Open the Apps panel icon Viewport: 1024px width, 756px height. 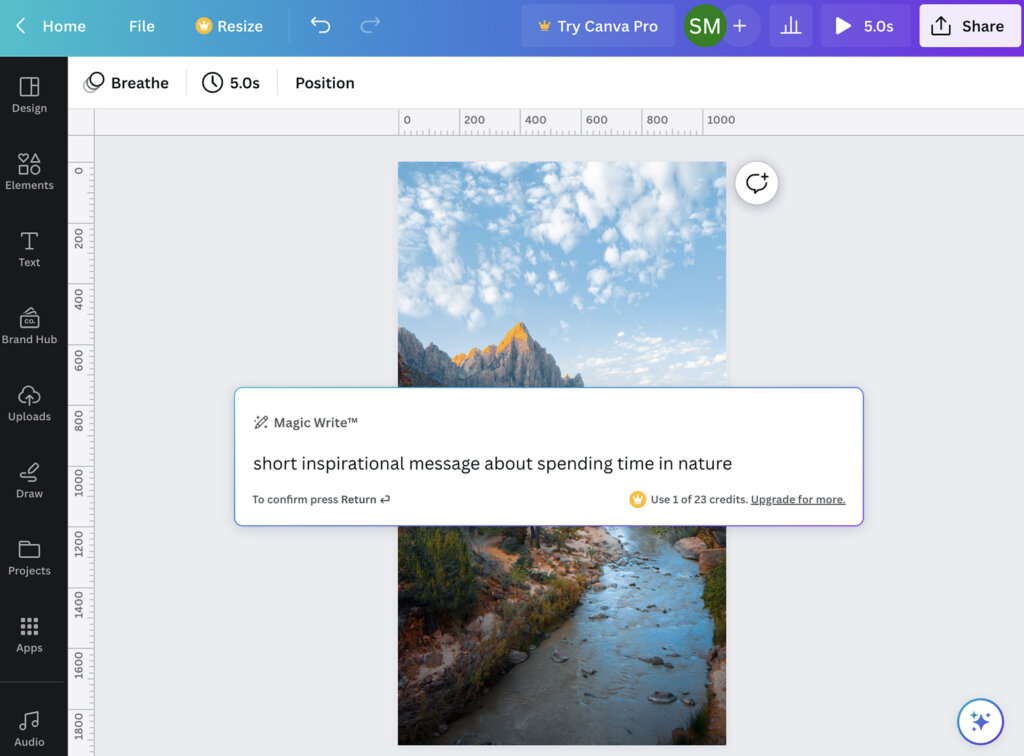[29, 632]
